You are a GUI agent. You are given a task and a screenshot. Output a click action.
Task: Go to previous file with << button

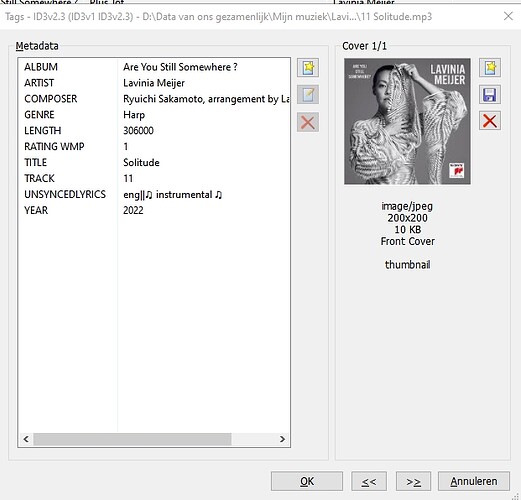[x=369, y=481]
